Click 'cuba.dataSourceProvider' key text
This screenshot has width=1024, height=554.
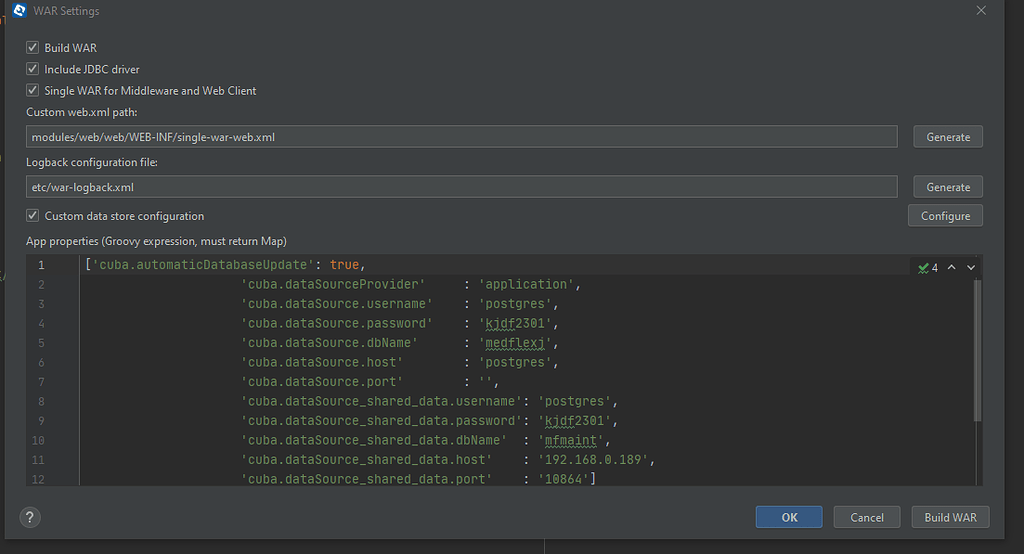click(333, 284)
